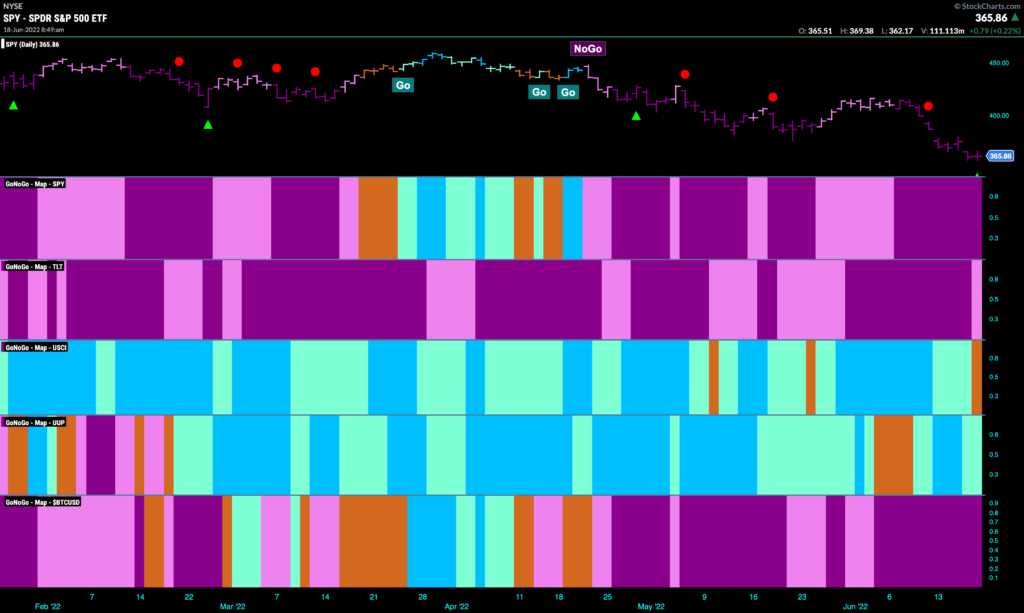Select the GoNoGo - Map - $BTCUSD panel label
The width and height of the screenshot is (1024, 613).
click(x=42, y=502)
